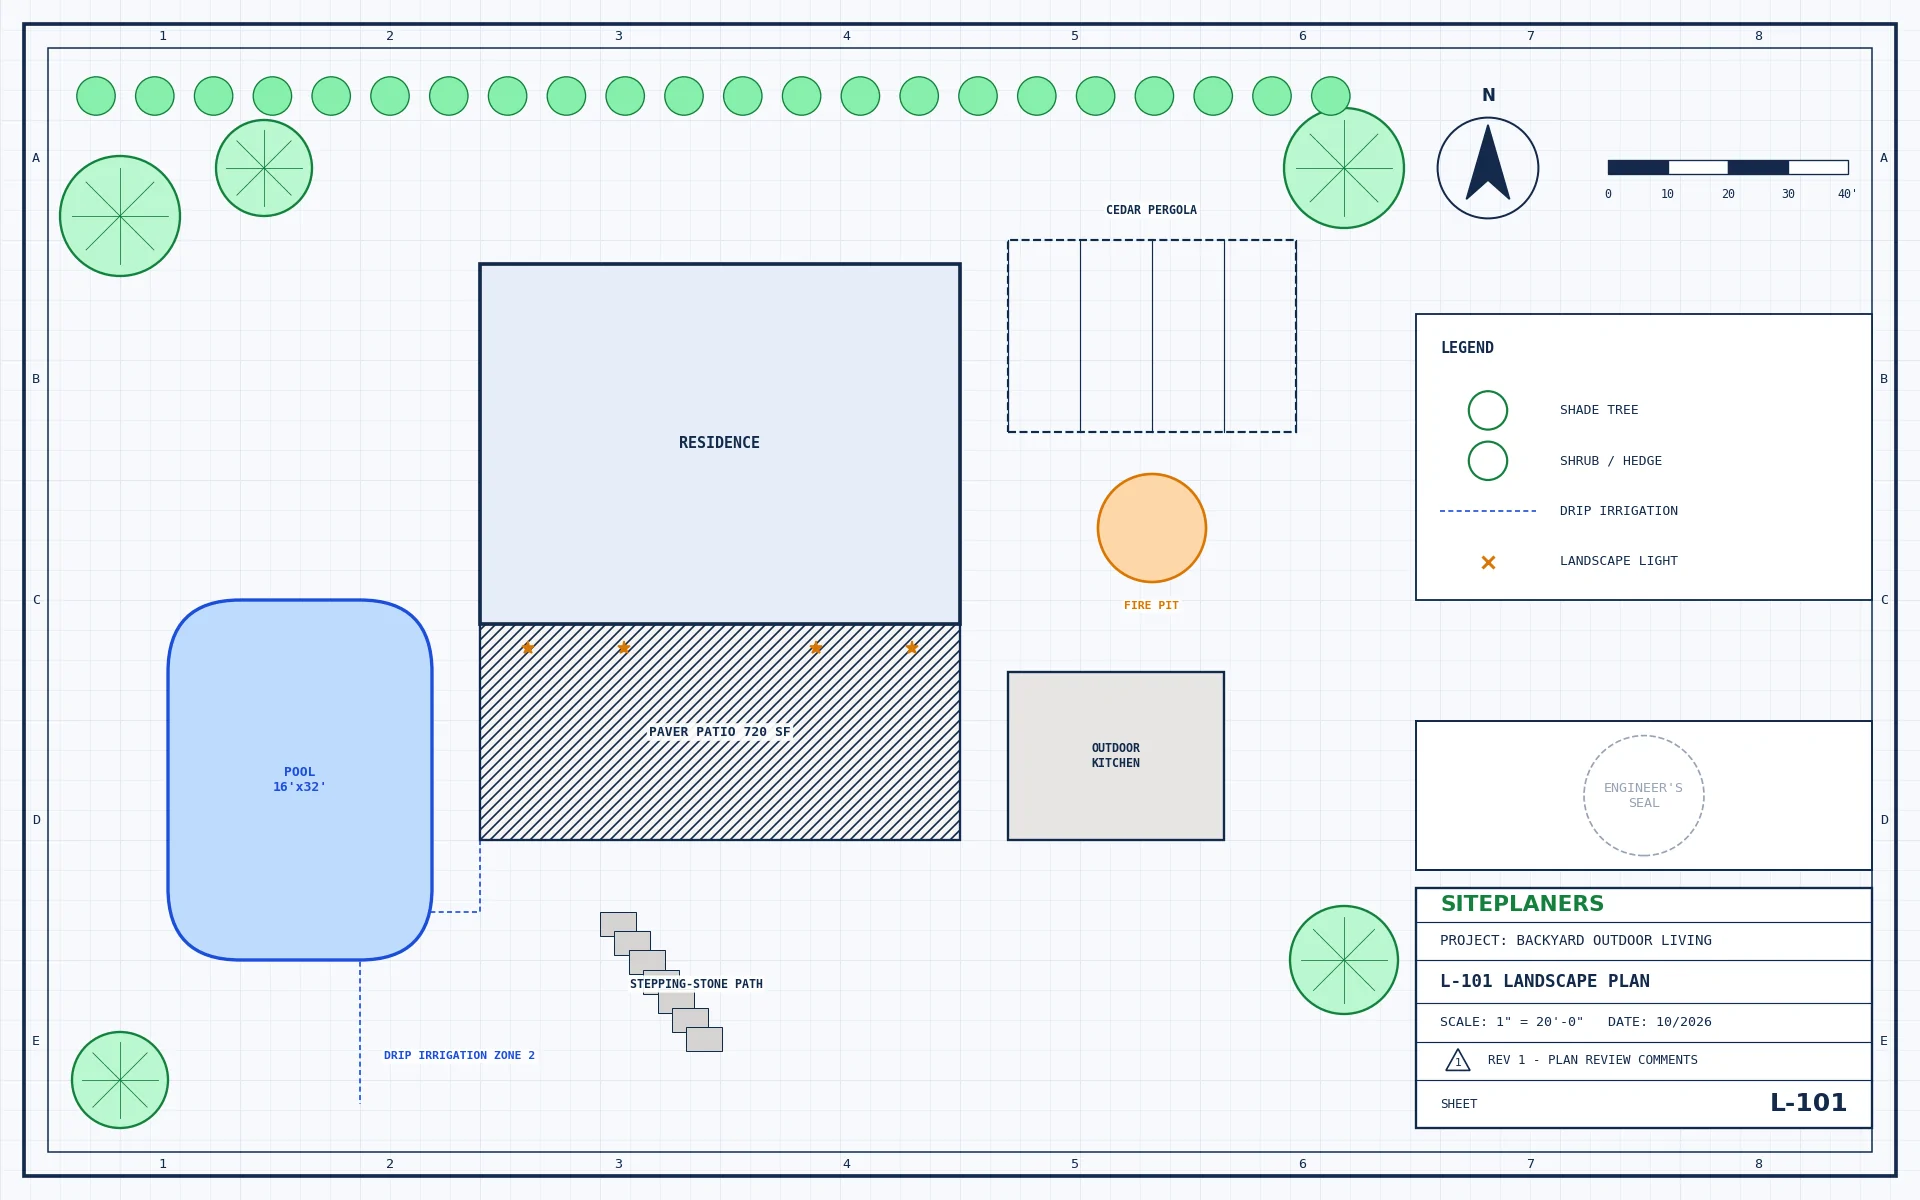
Task: Select the dashed cedar pergola outline
Action: coord(1152,336)
